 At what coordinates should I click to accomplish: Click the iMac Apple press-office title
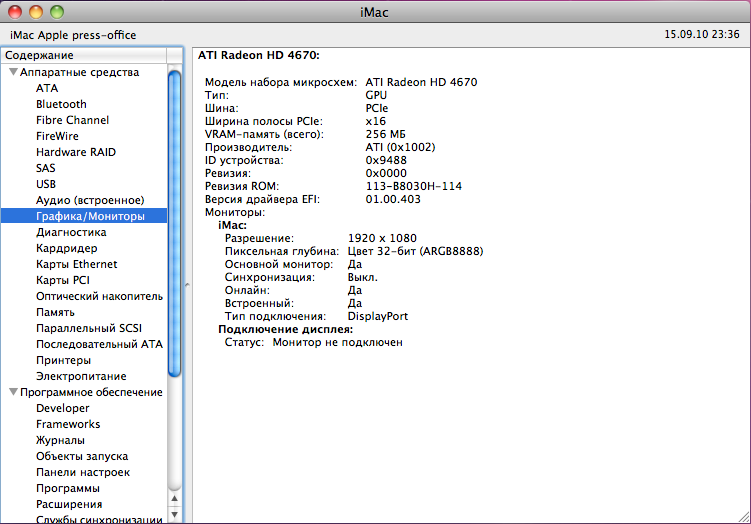pyautogui.click(x=73, y=35)
